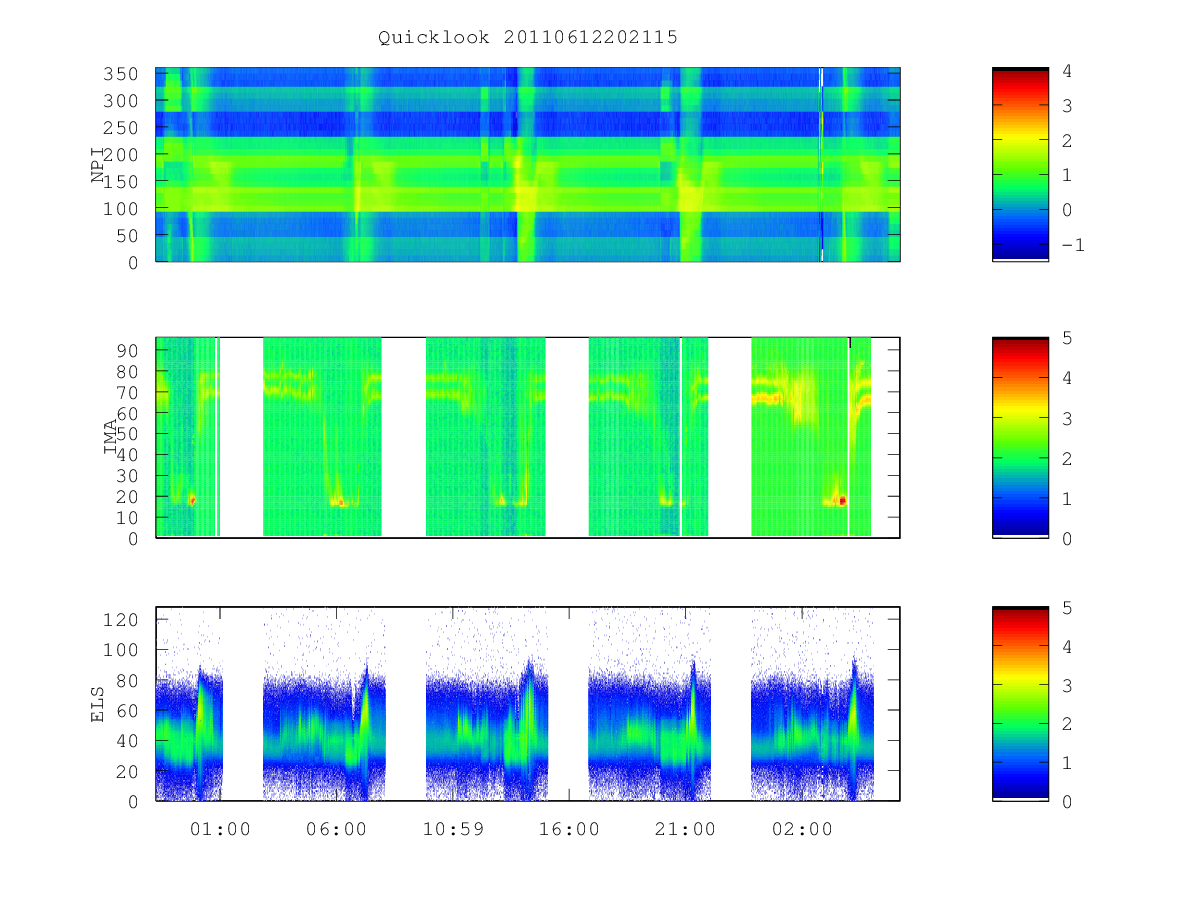Click the 5 label on ELS colorbar
This screenshot has height=900, width=1200.
(1067, 607)
